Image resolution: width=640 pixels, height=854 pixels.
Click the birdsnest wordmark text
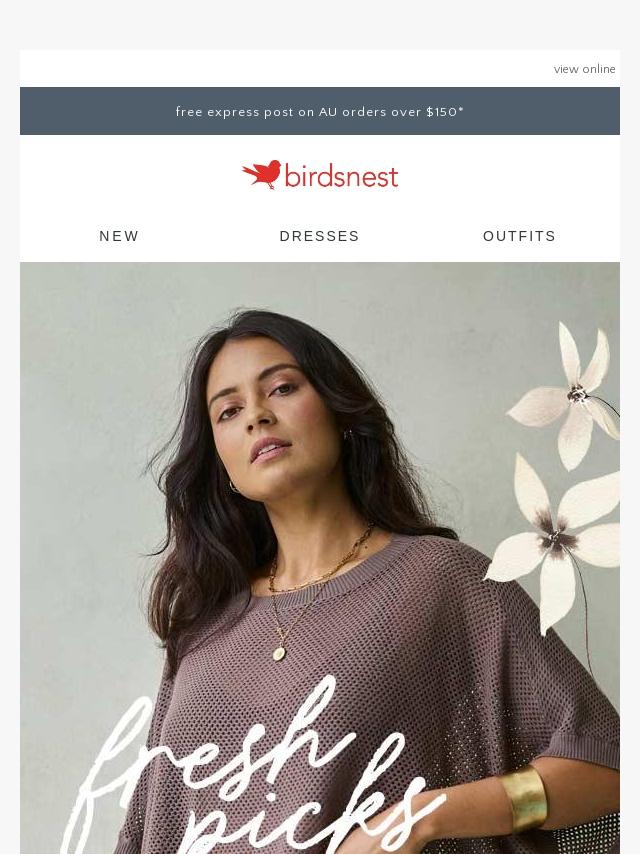click(x=342, y=176)
